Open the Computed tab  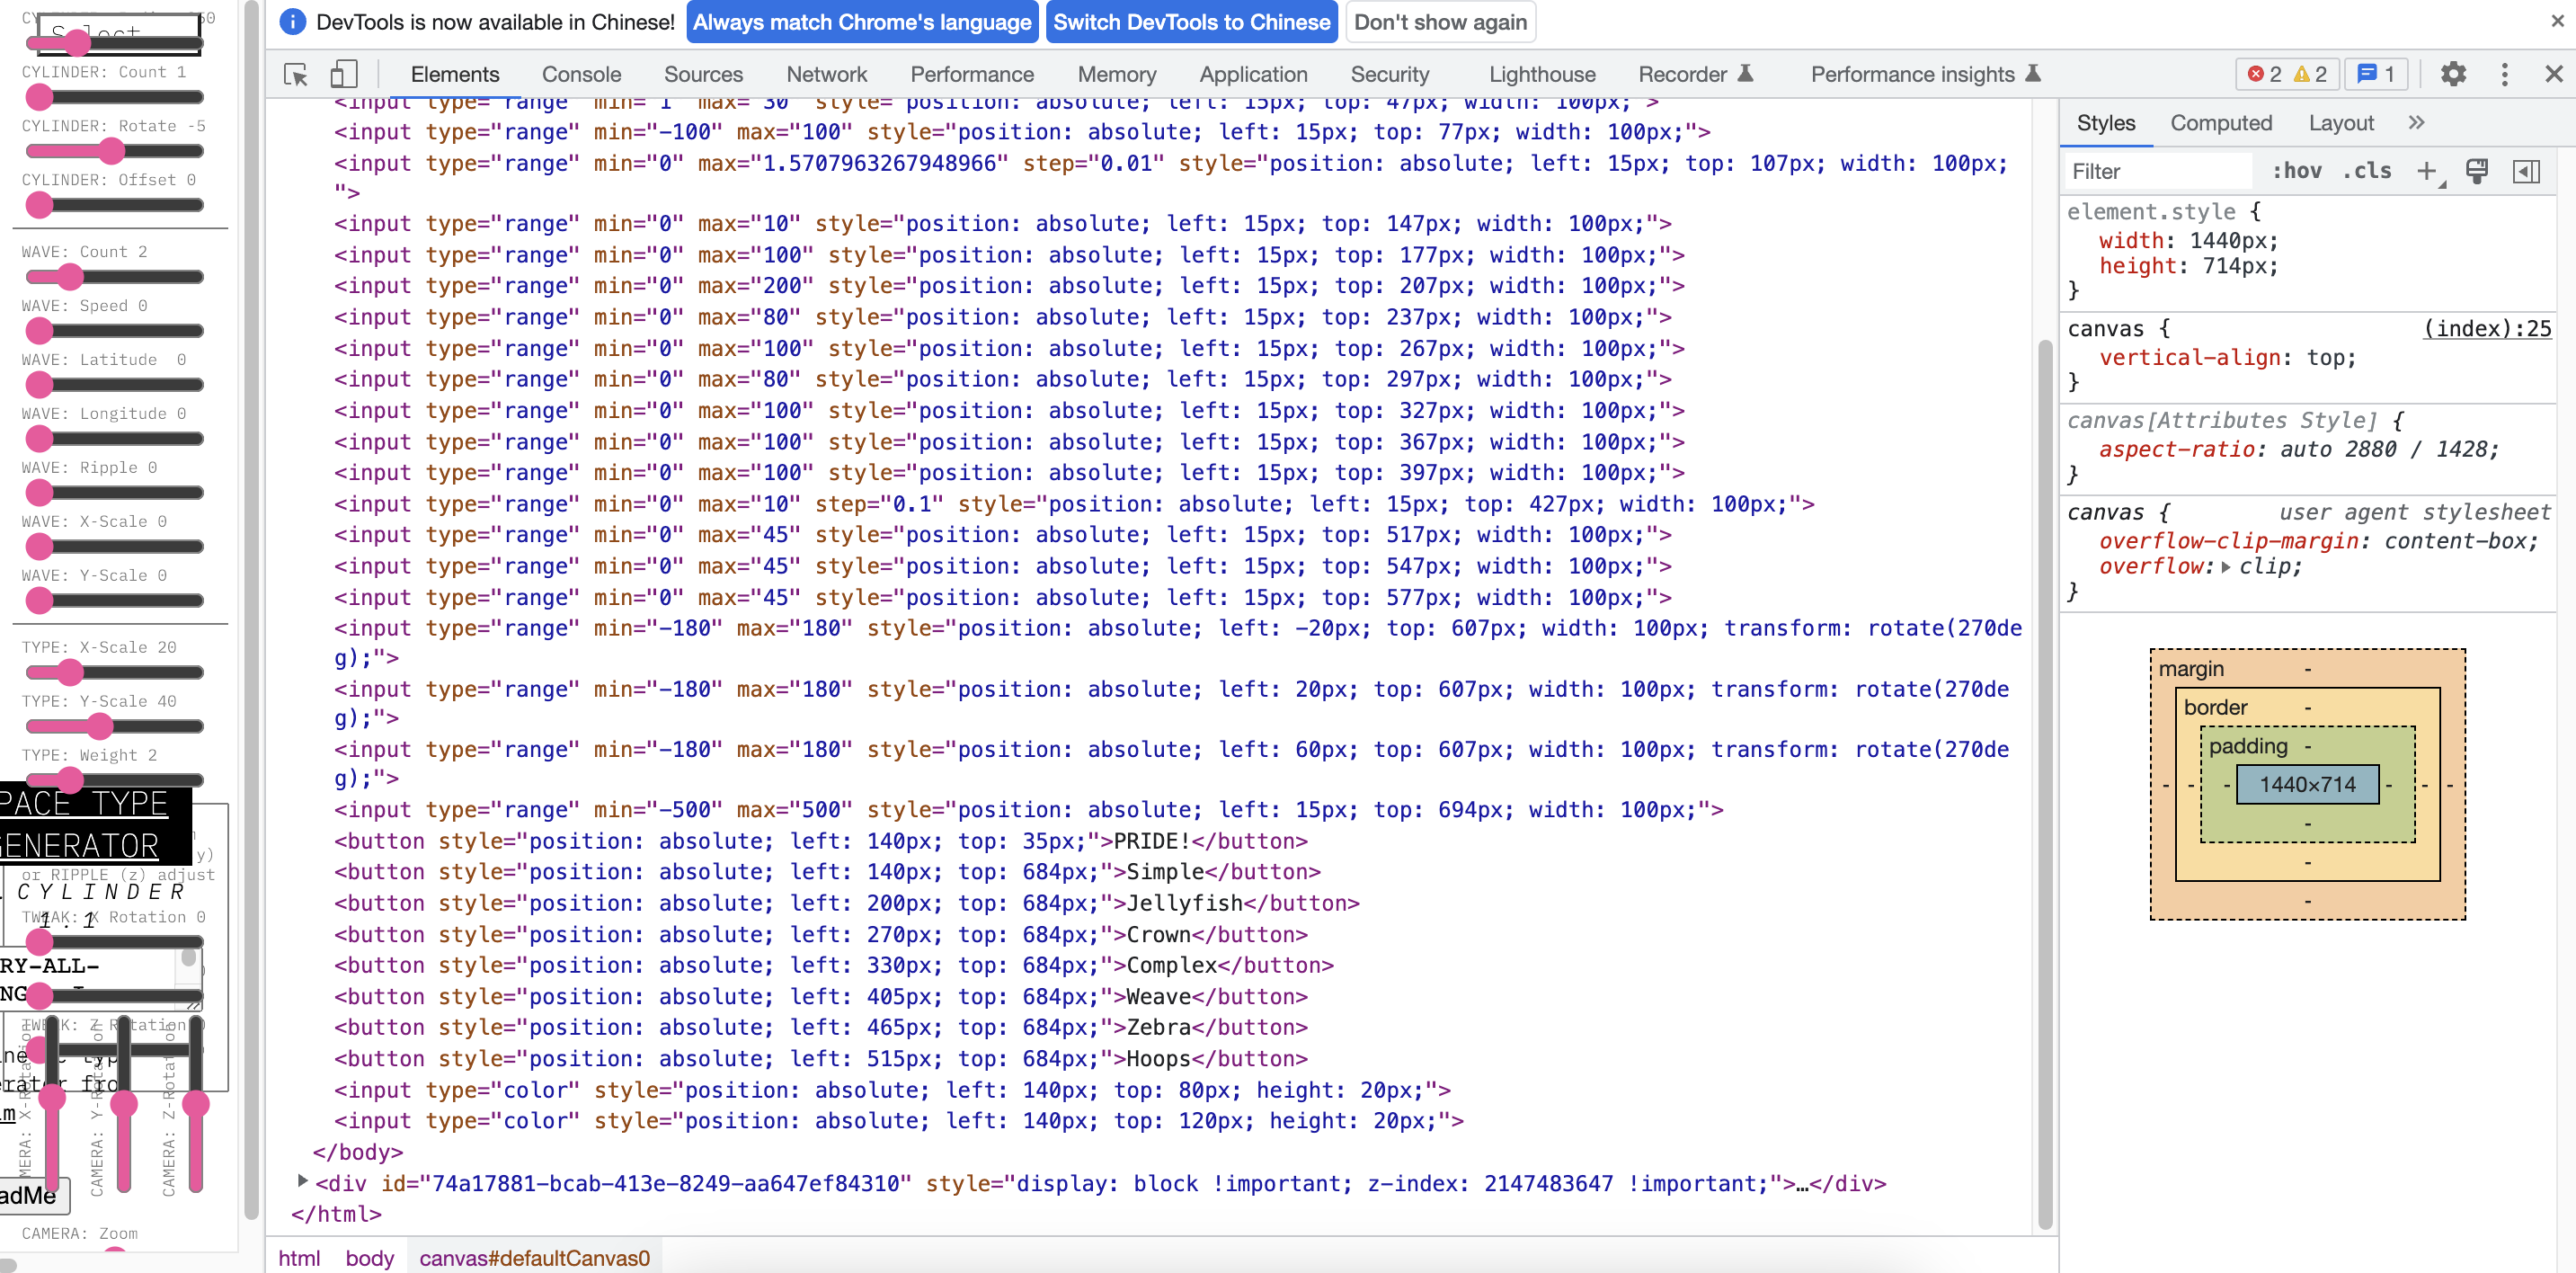[x=2220, y=122]
